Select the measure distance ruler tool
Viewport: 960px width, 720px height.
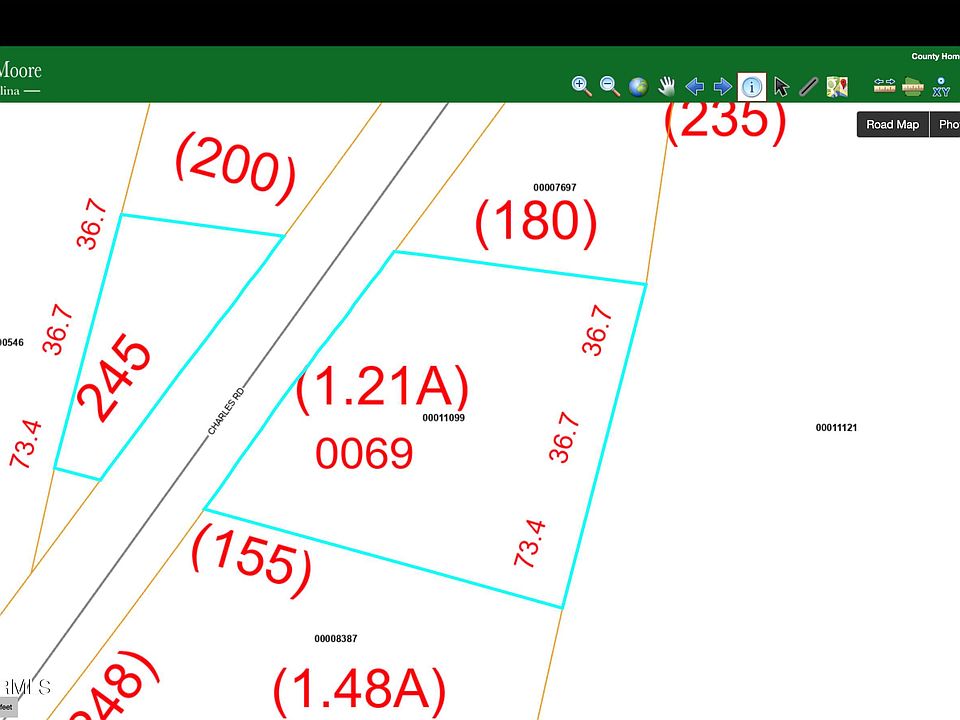pyautogui.click(x=884, y=86)
